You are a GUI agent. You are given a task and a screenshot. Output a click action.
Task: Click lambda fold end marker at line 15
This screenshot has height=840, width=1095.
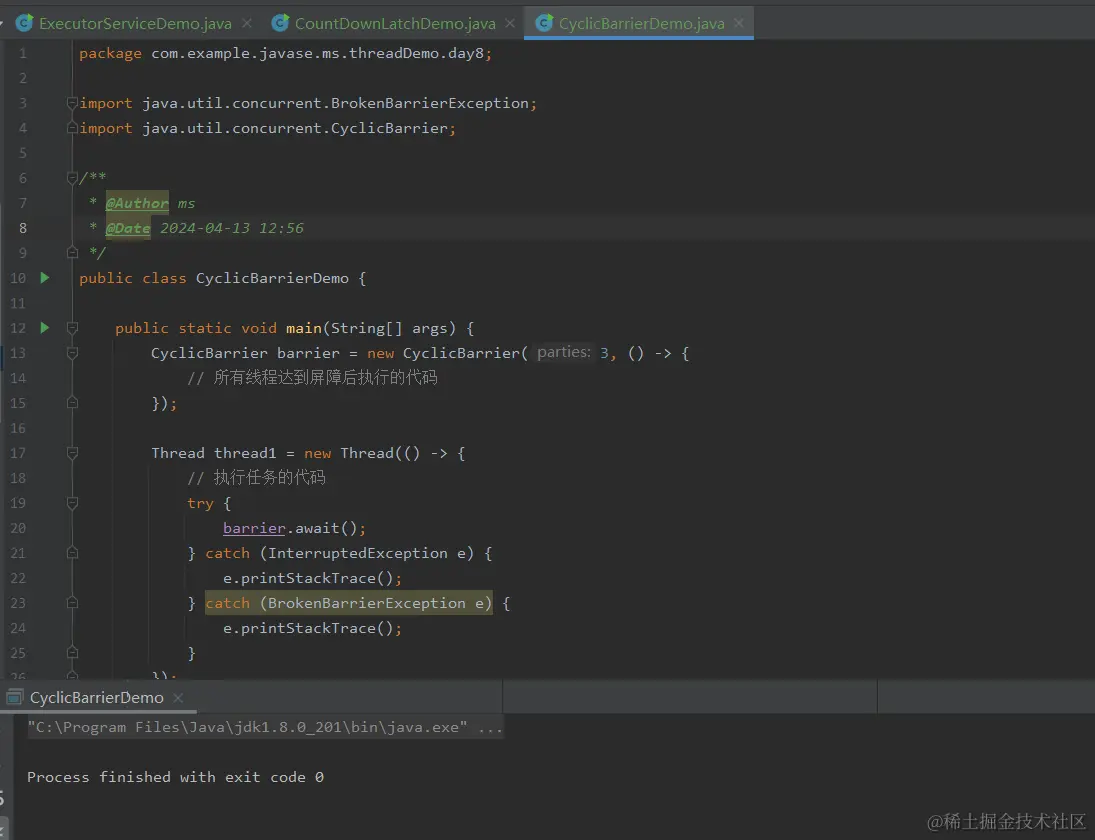coord(72,403)
